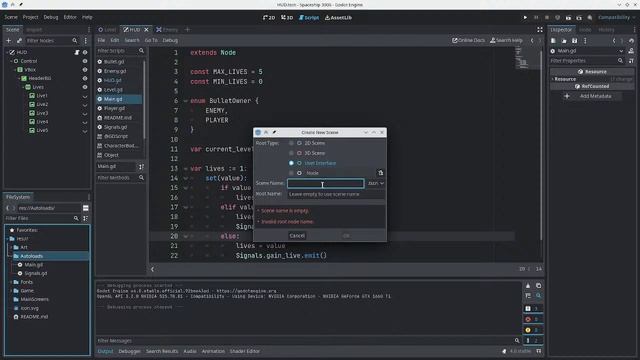This screenshot has height=360, width=640.
Task: Open Online Docs
Action: tap(468, 40)
